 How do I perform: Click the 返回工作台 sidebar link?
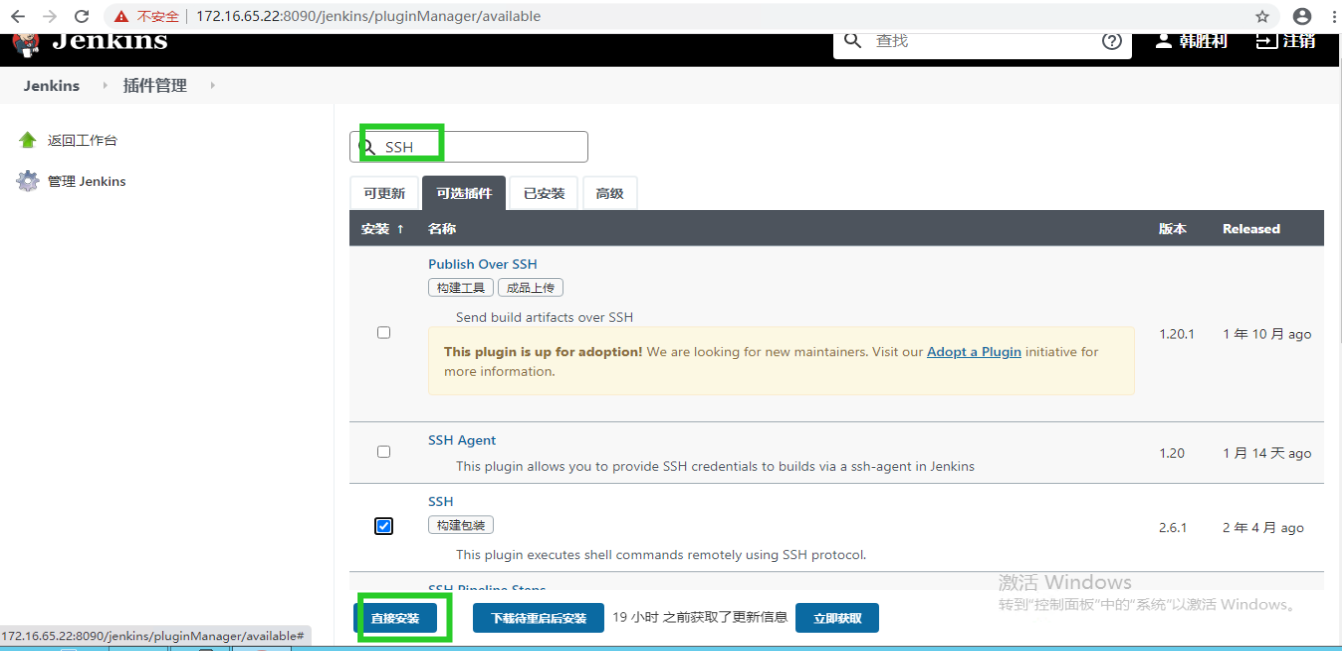(x=83, y=141)
